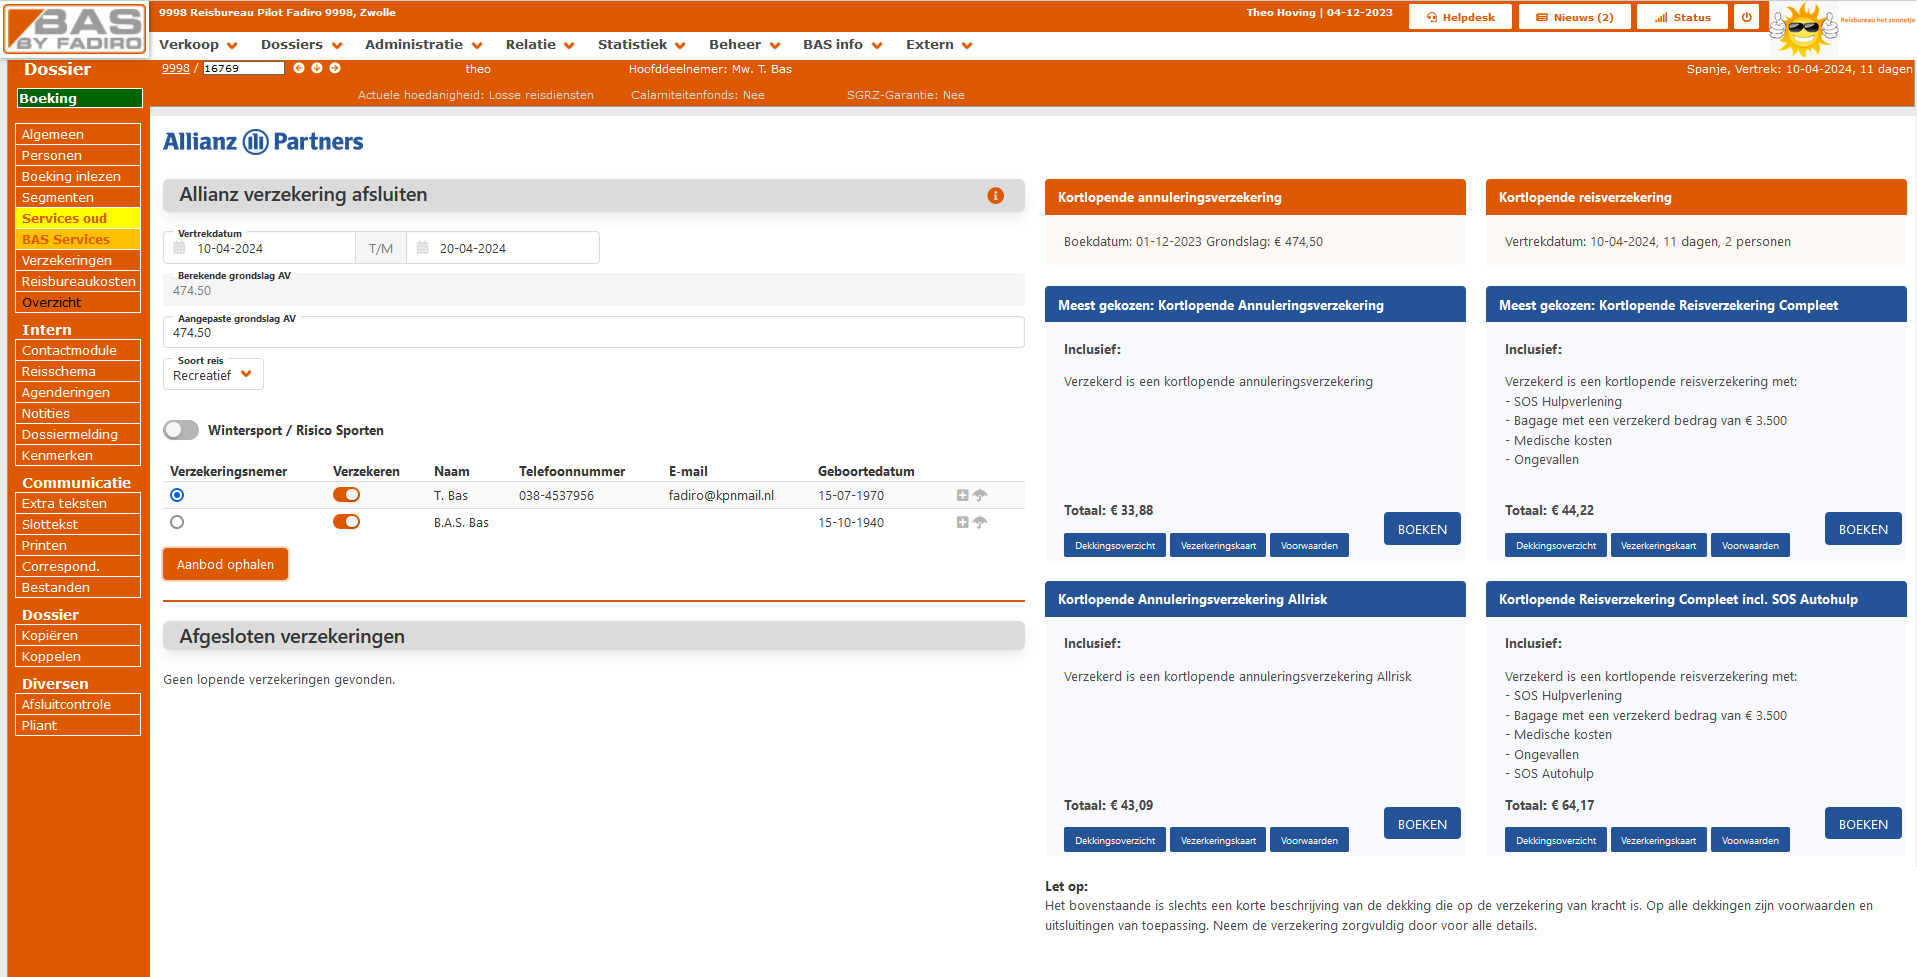1917x977 pixels.
Task: Book Reisverzekering Compleet incl. SOS Autohulp
Action: click(1863, 824)
